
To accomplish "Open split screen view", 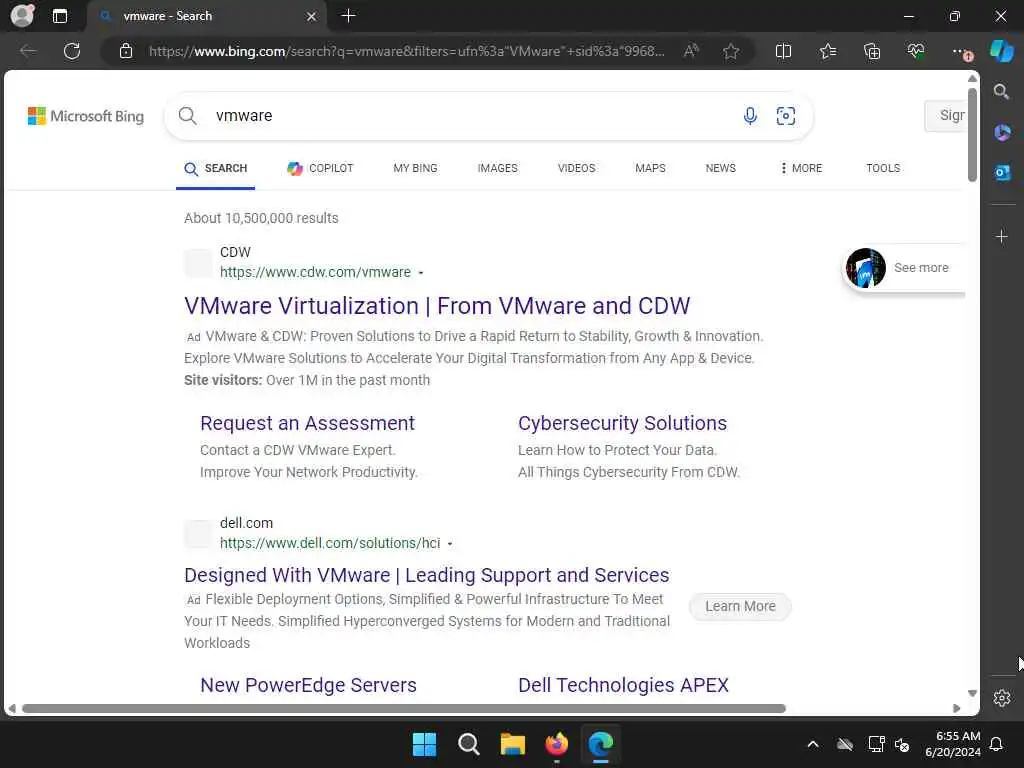I will pyautogui.click(x=783, y=51).
